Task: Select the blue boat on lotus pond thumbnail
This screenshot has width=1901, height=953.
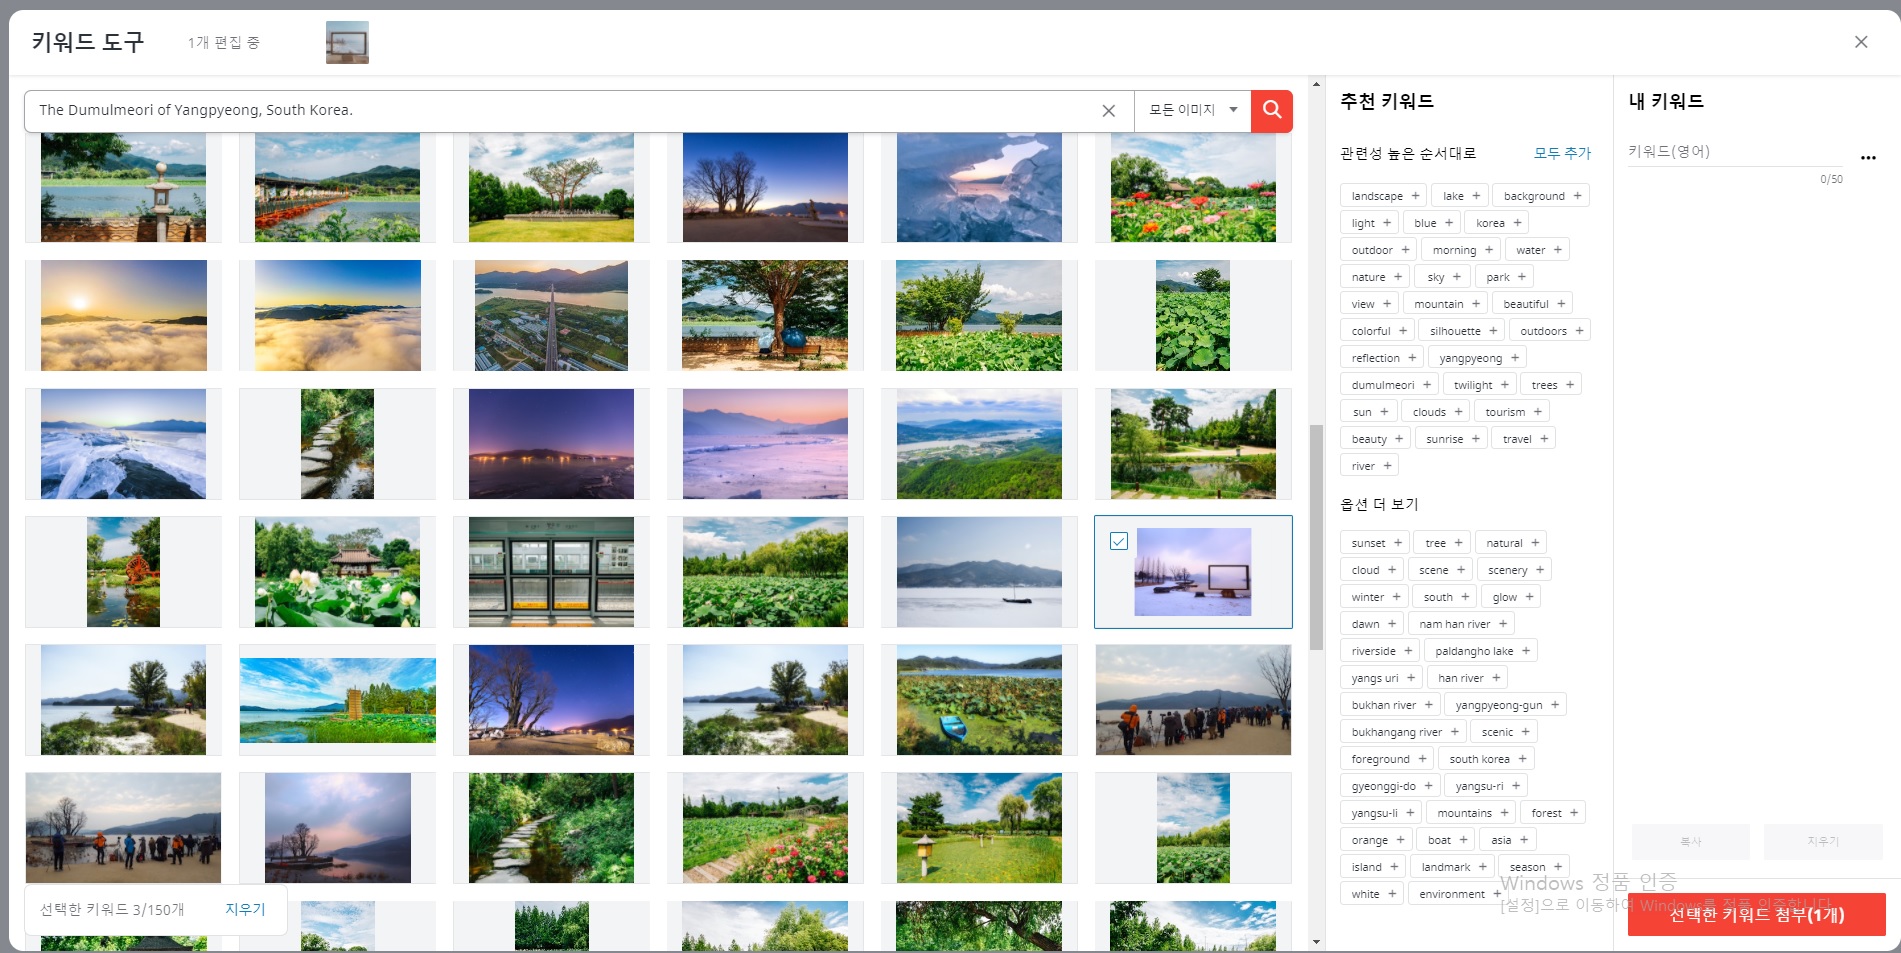Action: pyautogui.click(x=980, y=700)
